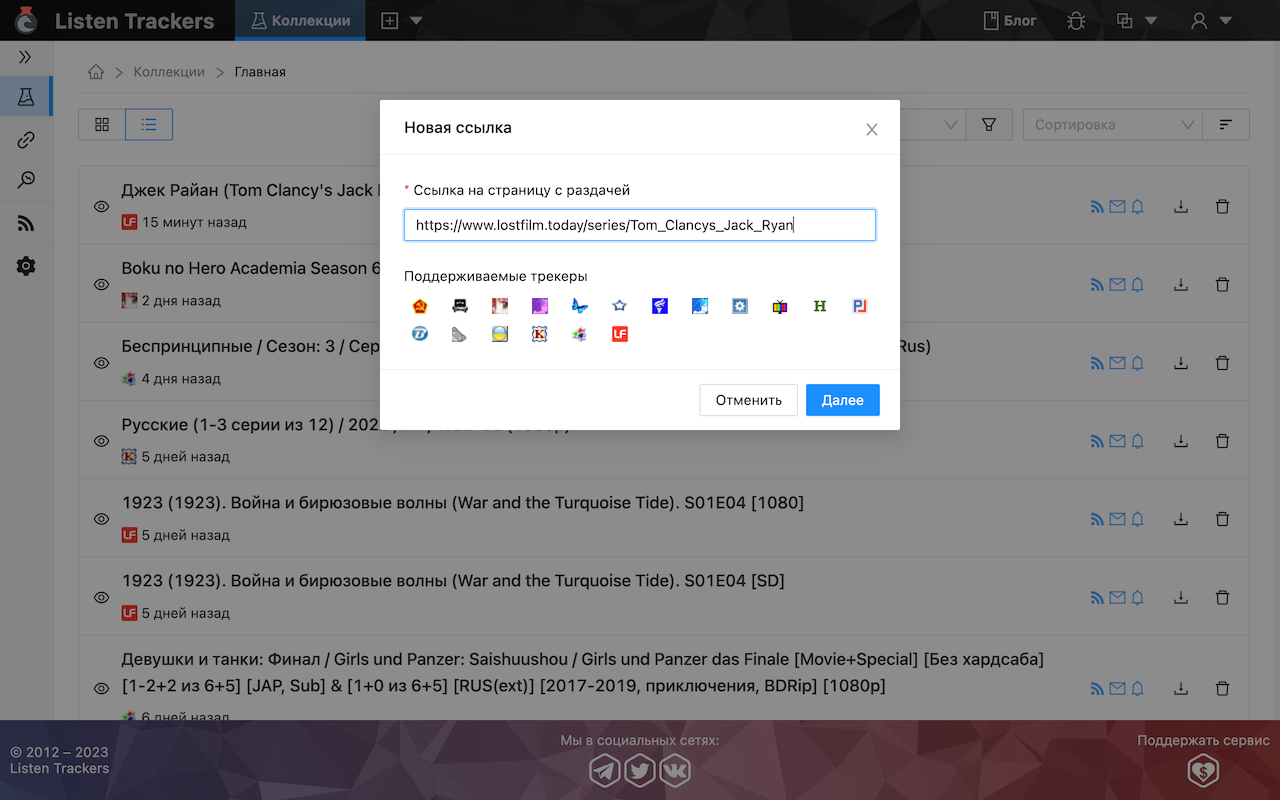Open the Сортировка dropdown

1114,125
